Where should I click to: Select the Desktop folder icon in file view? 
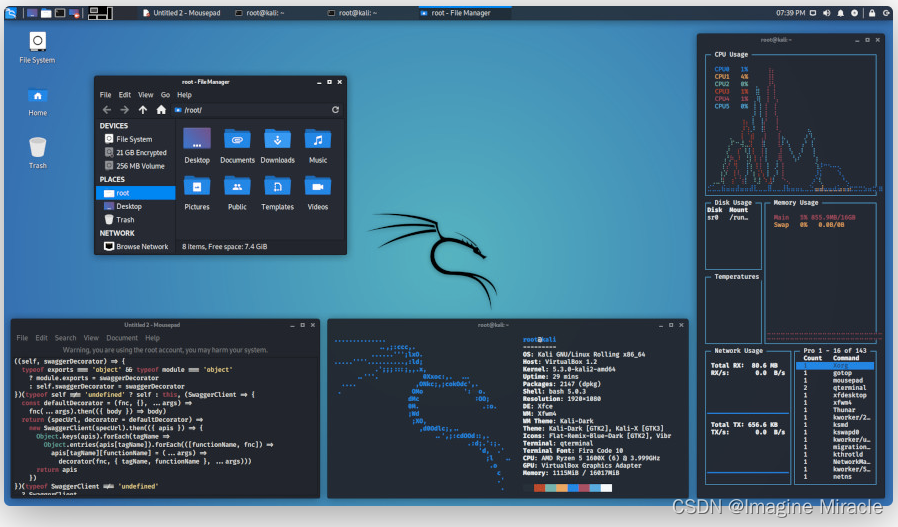click(x=197, y=146)
